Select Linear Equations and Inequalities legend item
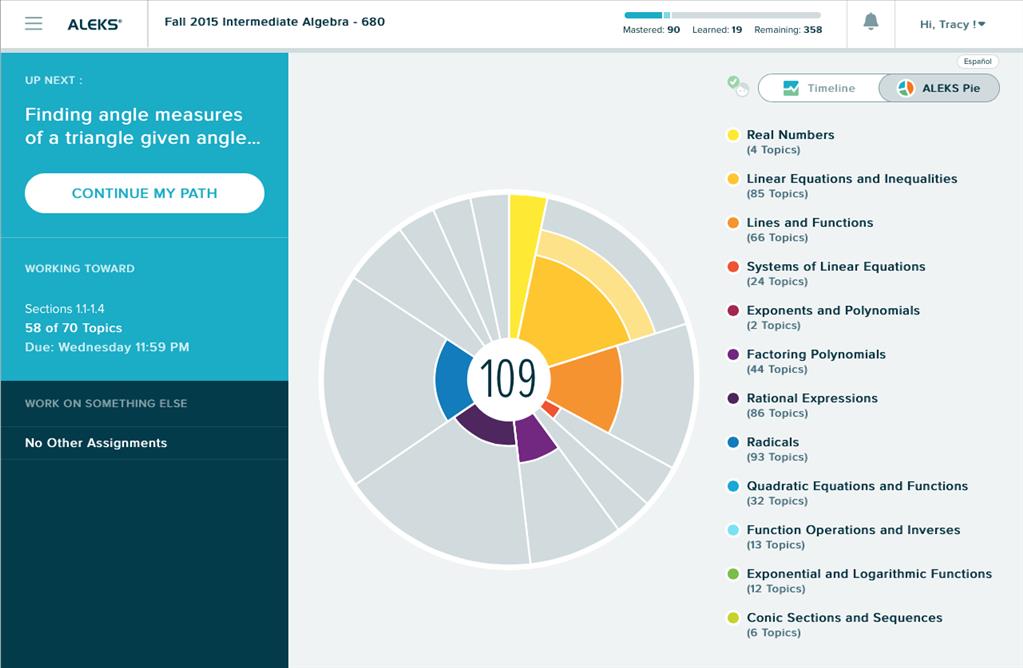1023x668 pixels. 851,179
